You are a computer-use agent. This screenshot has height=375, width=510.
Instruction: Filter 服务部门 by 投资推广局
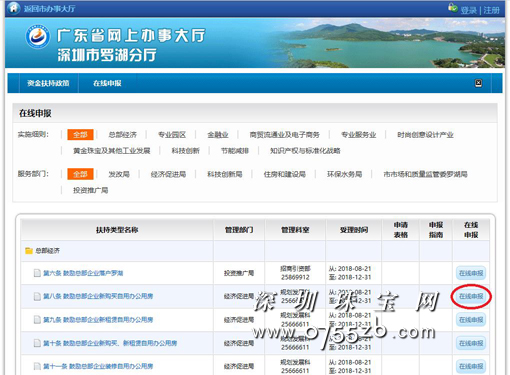(91, 190)
